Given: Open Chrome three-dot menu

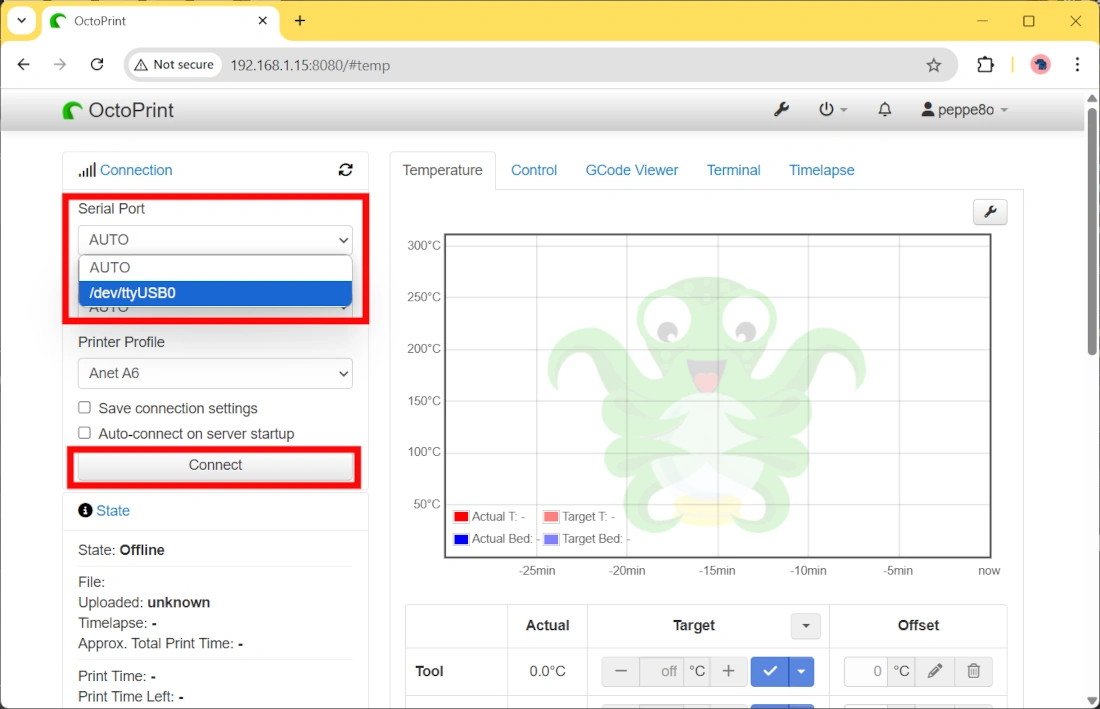Looking at the screenshot, I should (1077, 65).
